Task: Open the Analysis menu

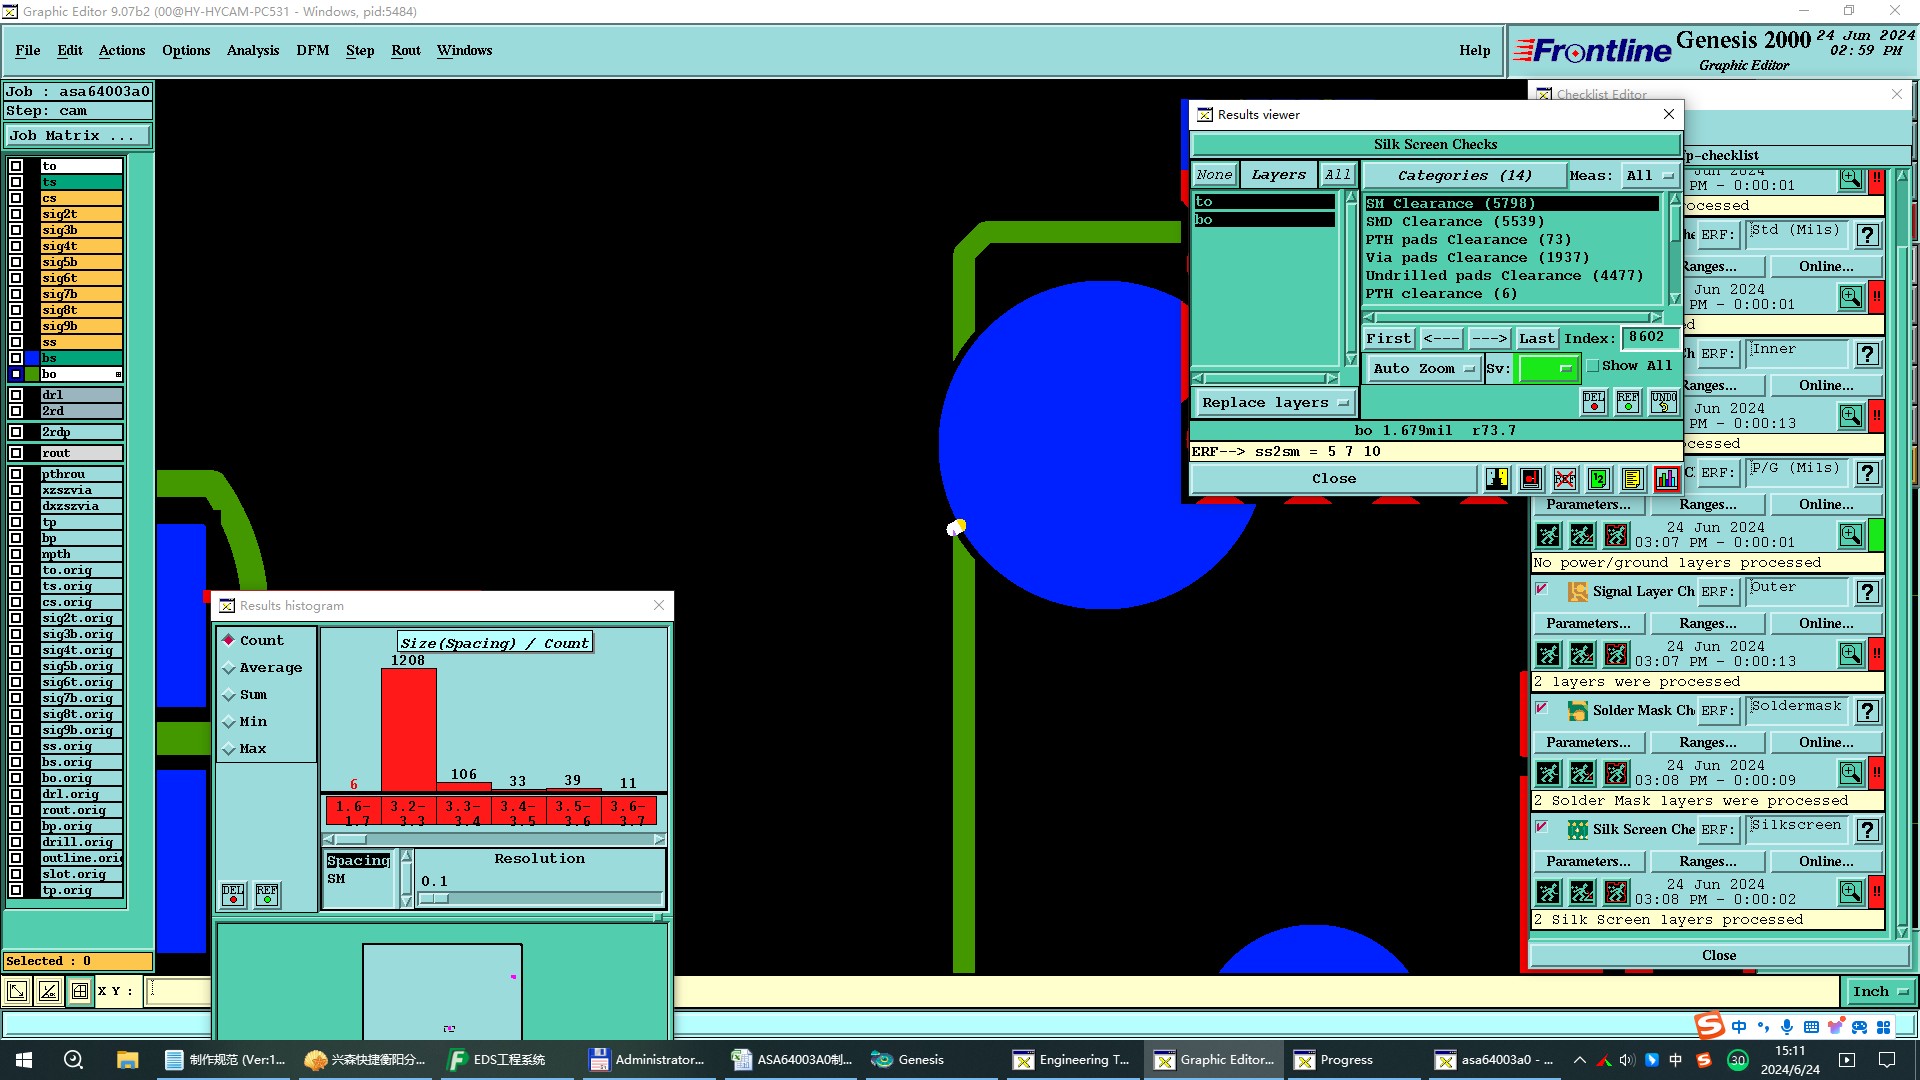Action: pos(252,50)
